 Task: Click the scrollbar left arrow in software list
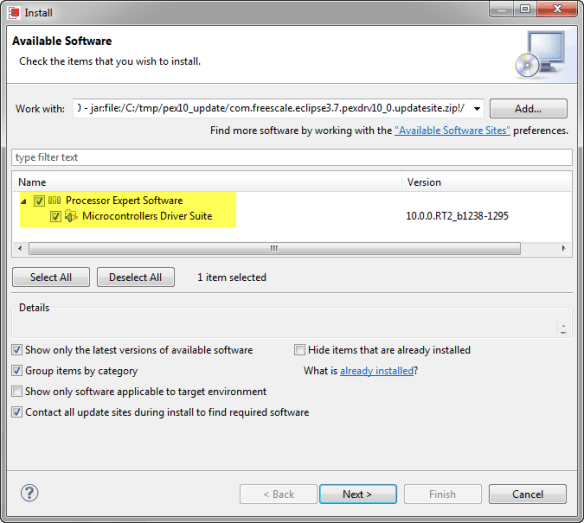pos(20,248)
